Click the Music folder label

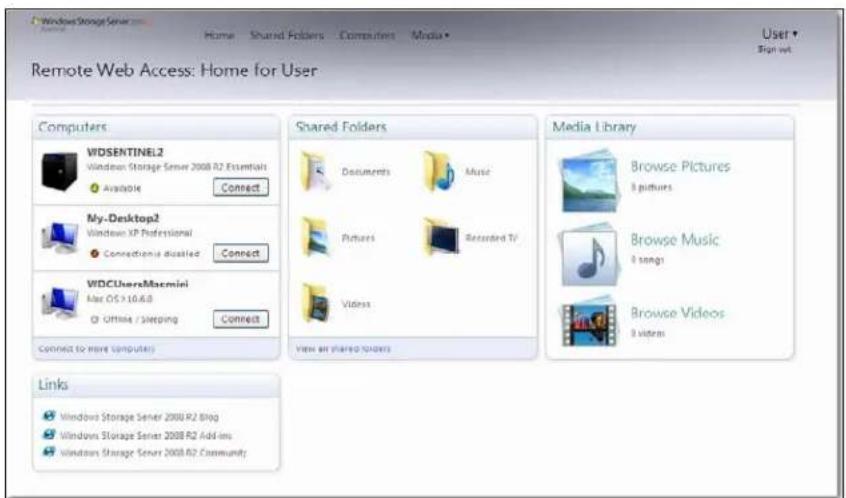pos(477,172)
